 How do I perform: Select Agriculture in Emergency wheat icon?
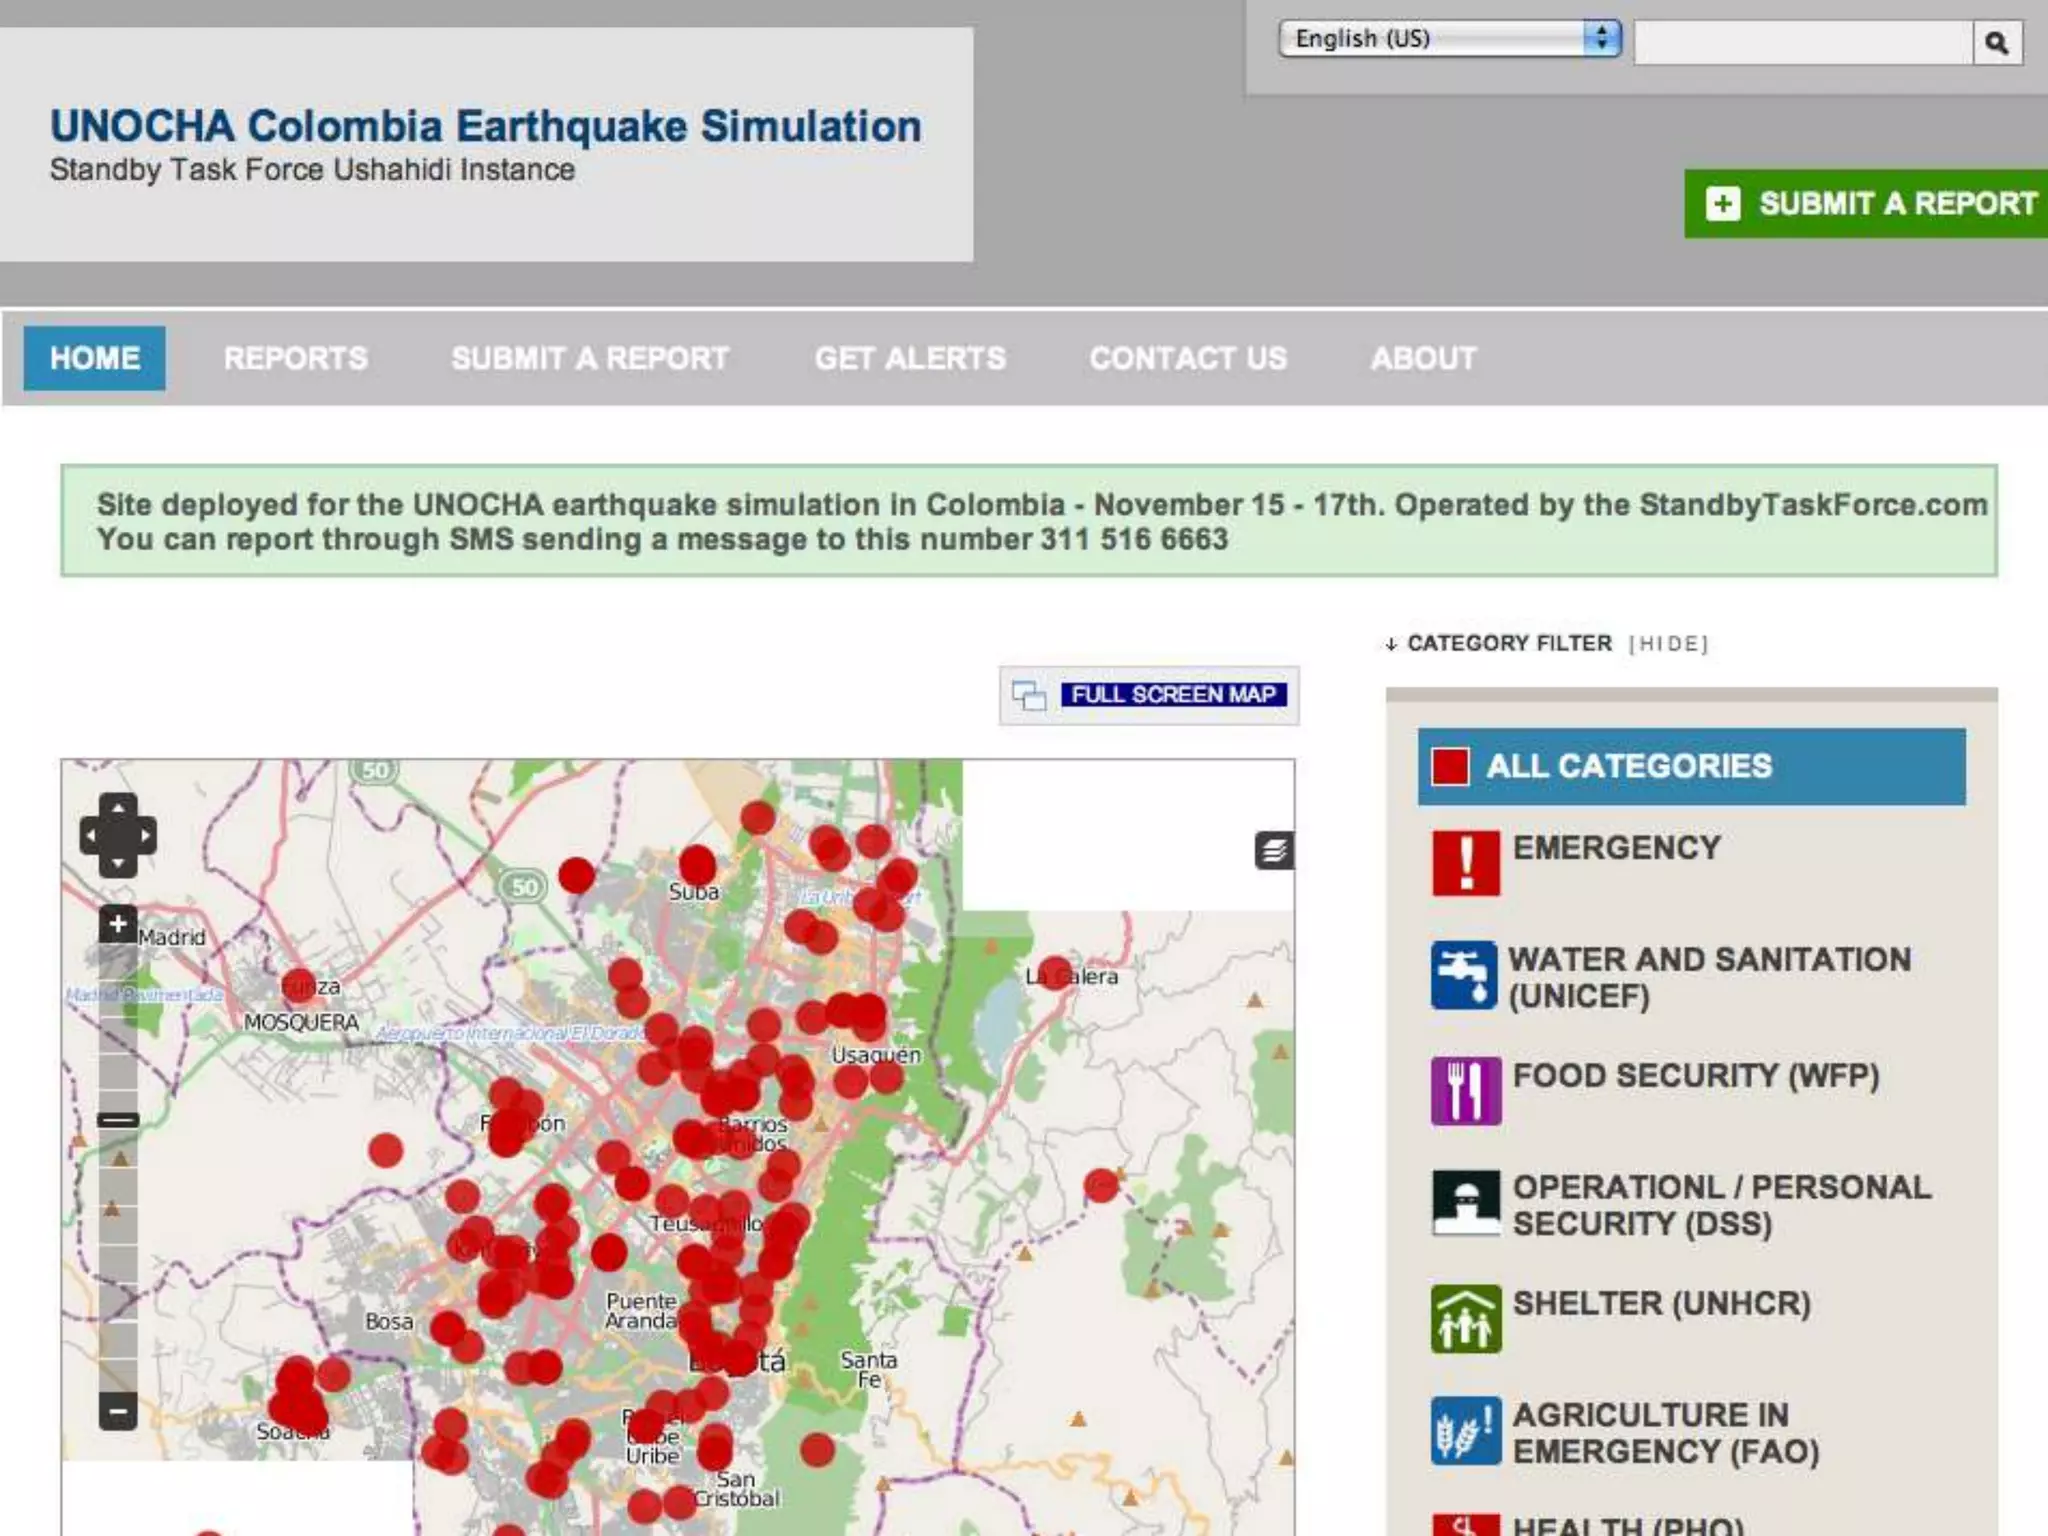1465,1431
